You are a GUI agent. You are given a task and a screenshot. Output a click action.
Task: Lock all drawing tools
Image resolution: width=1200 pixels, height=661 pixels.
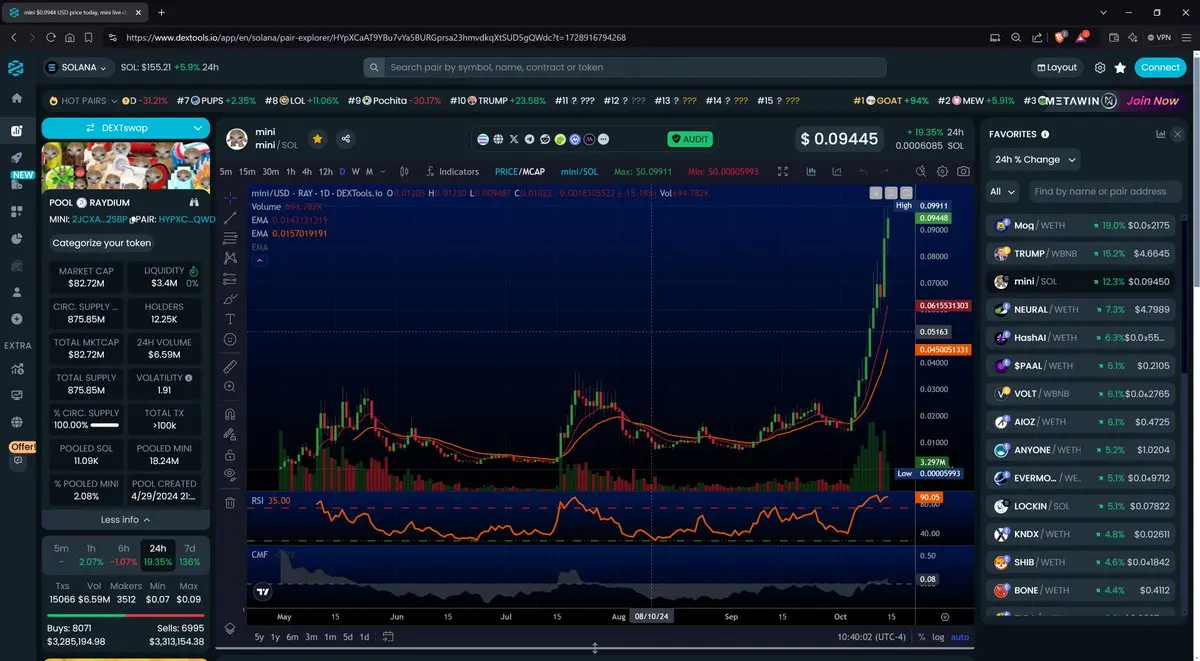click(x=230, y=454)
